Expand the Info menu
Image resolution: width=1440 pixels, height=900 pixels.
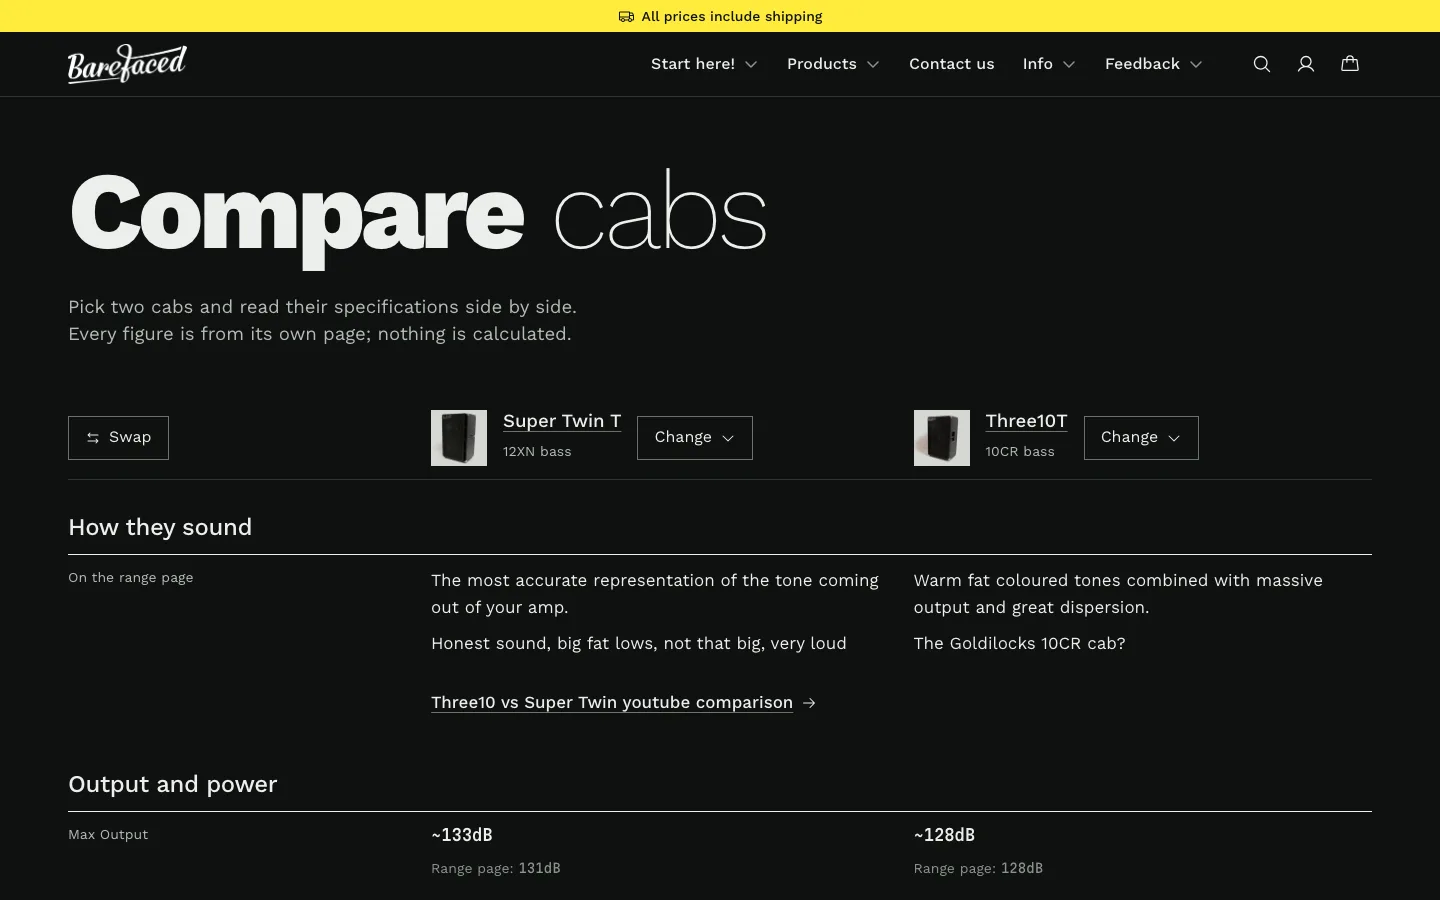(1049, 64)
